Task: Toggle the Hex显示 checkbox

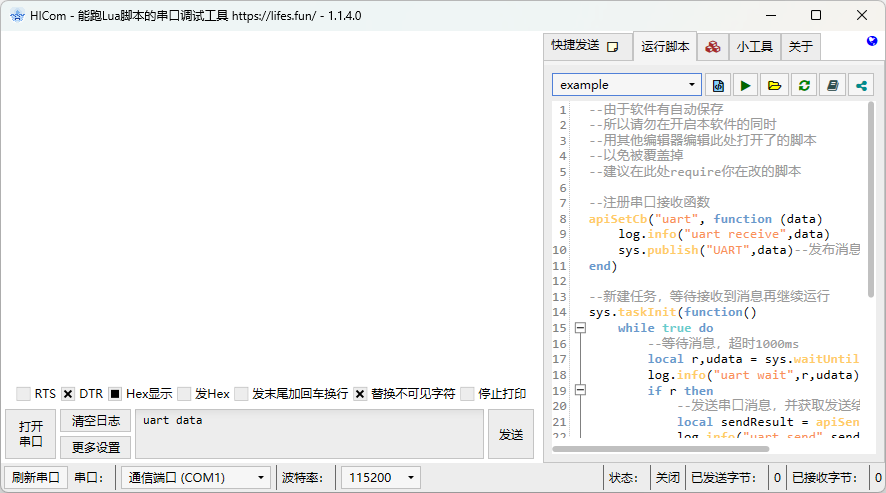Action: click(115, 394)
